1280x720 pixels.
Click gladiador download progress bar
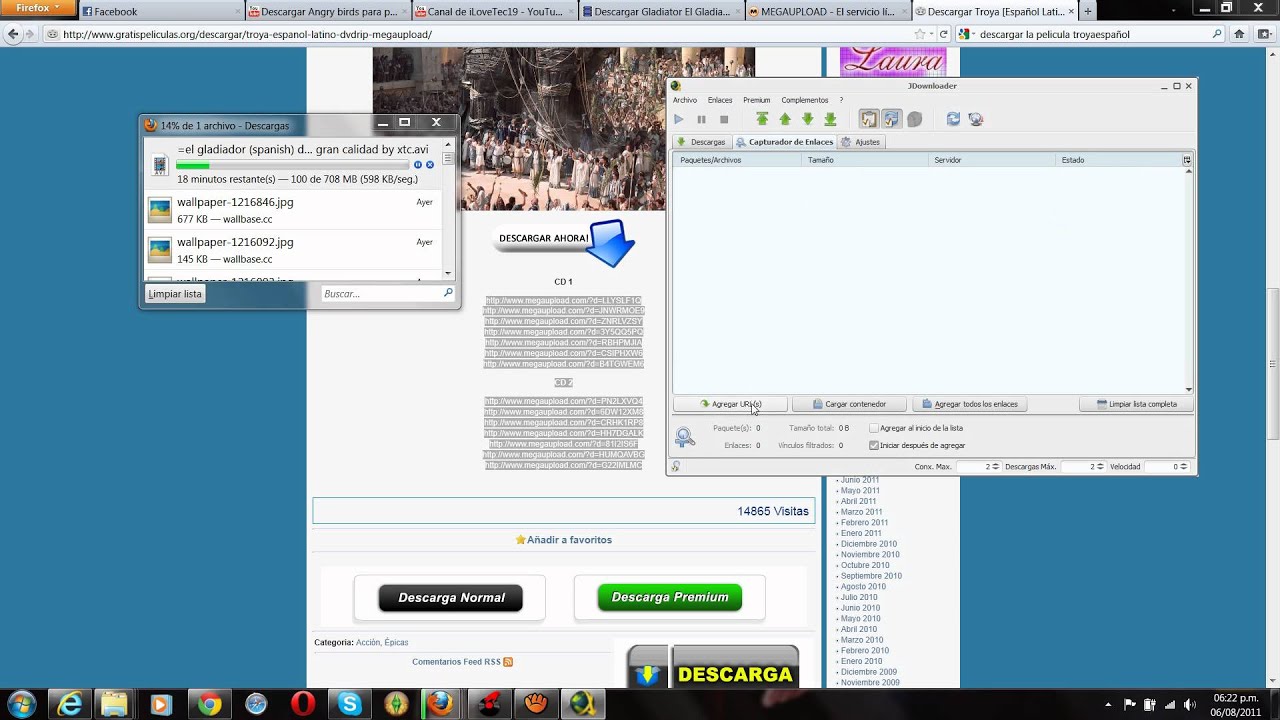pos(292,165)
